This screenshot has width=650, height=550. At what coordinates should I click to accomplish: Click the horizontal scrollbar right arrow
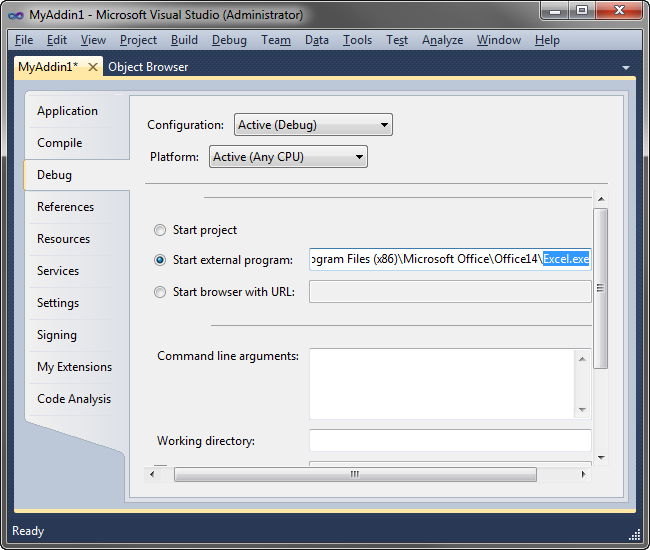tap(583, 474)
